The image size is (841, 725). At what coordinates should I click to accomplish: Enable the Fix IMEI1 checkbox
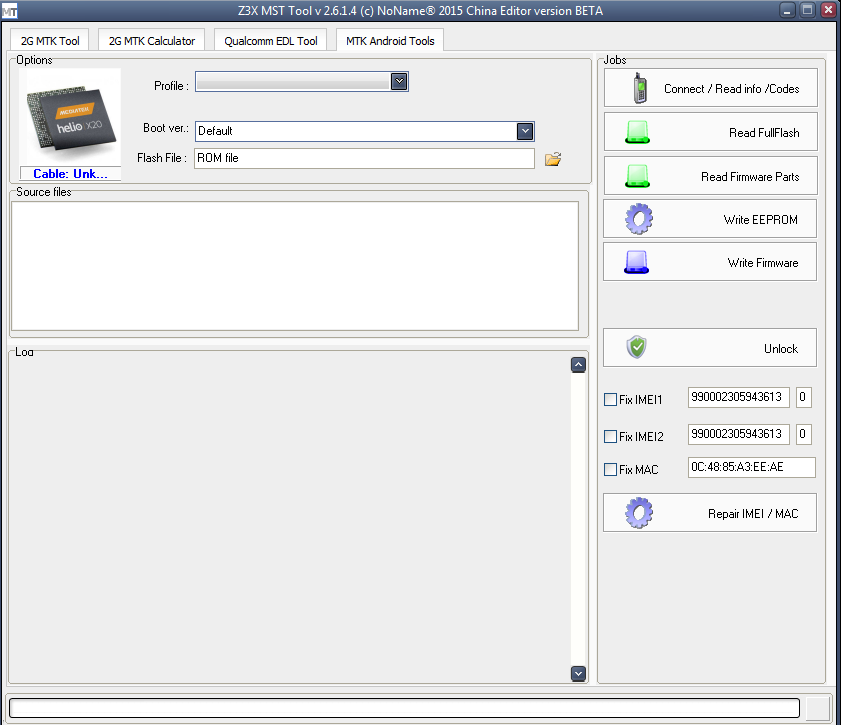click(x=609, y=398)
